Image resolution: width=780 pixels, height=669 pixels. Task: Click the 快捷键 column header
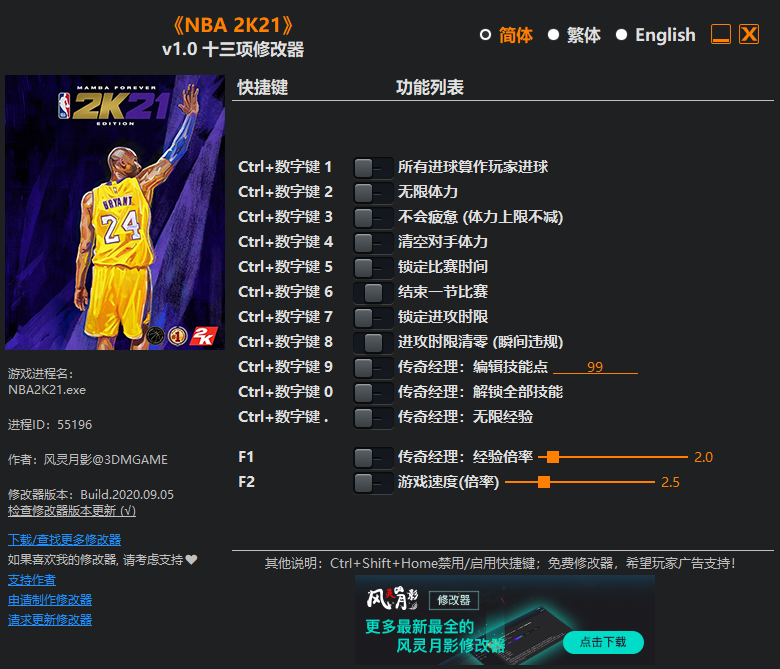[263, 88]
